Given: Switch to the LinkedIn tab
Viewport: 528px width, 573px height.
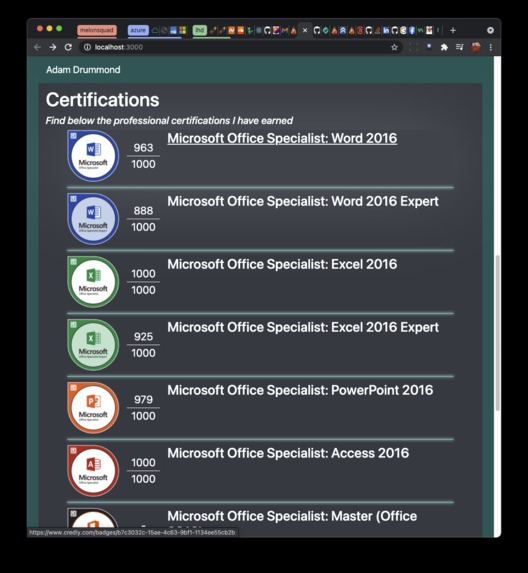Looking at the screenshot, I should point(386,30).
